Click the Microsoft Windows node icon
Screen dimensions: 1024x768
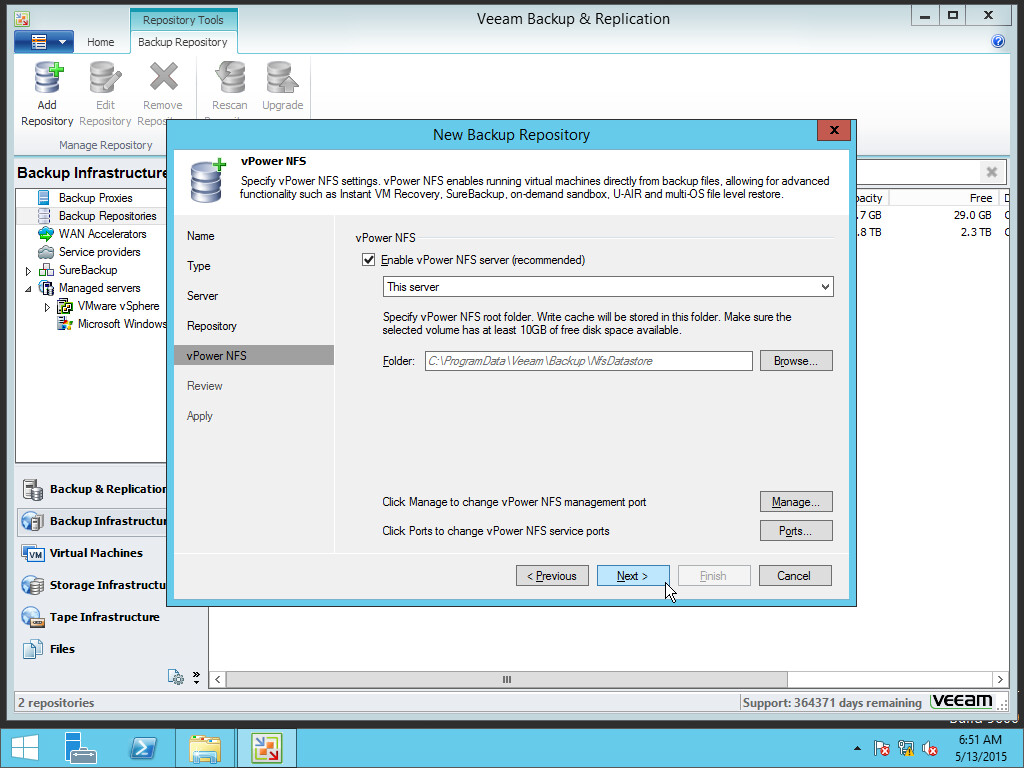click(65, 324)
